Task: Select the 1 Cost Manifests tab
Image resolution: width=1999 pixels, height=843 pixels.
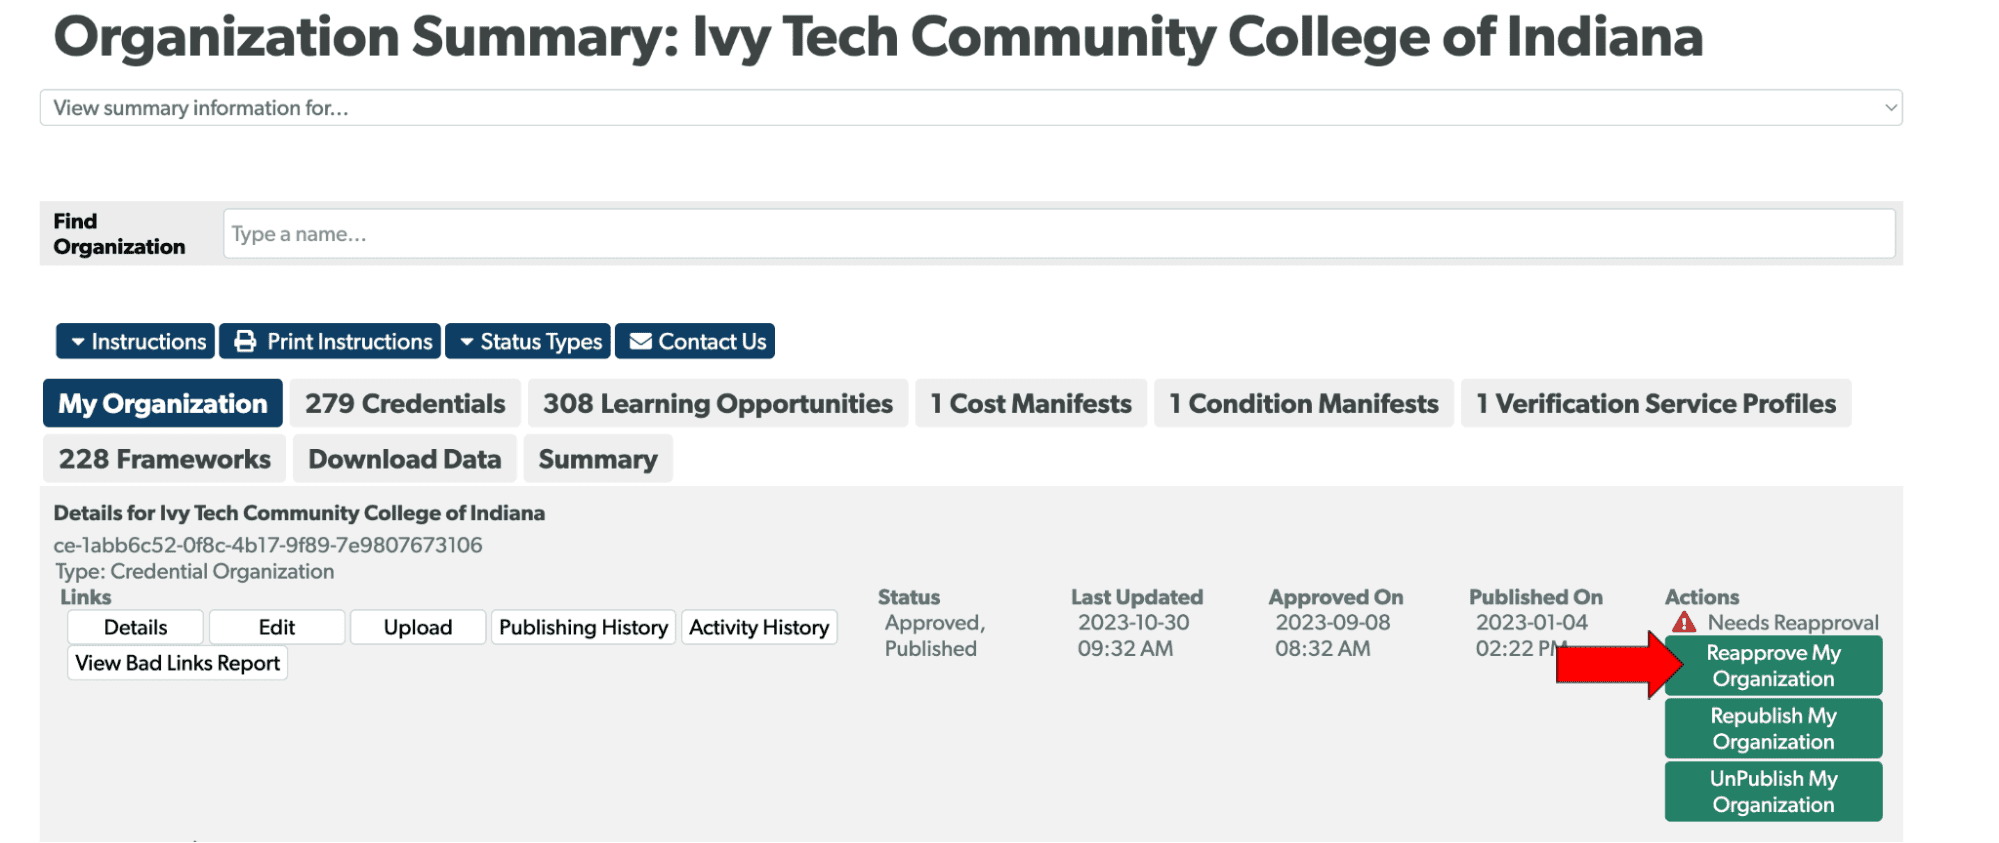Action: 1030,404
